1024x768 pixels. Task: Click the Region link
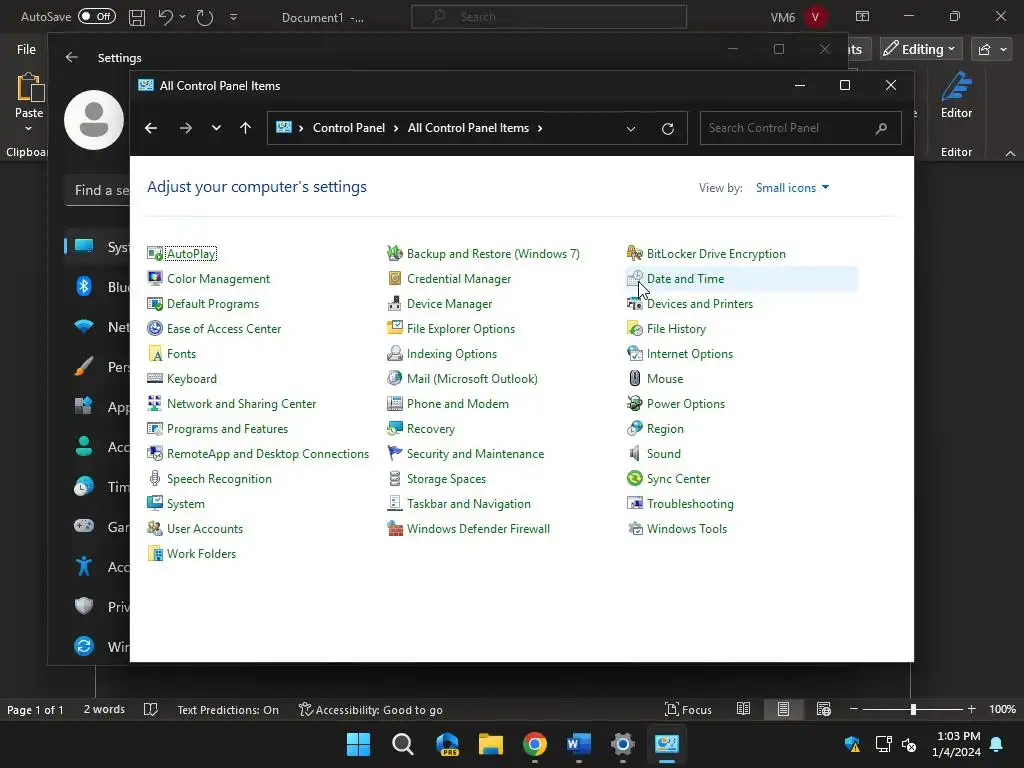[x=665, y=428]
